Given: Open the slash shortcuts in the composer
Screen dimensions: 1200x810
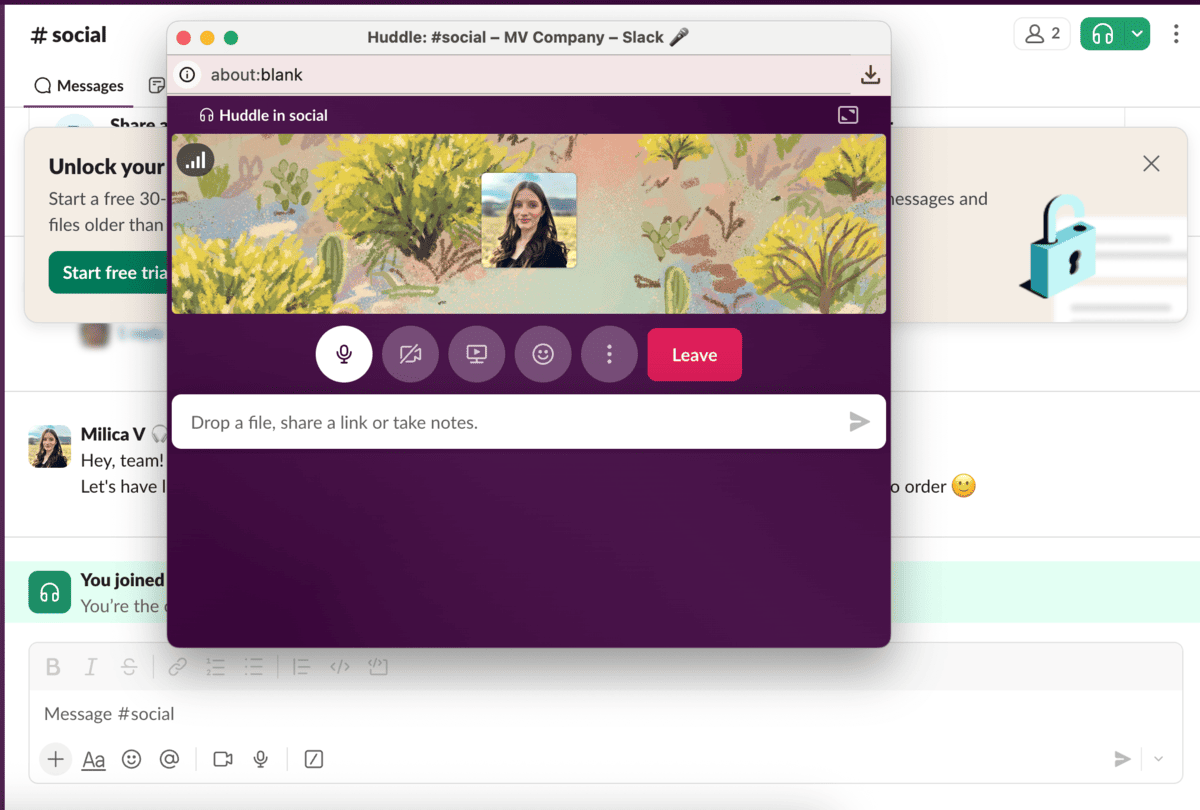Looking at the screenshot, I should pos(314,760).
